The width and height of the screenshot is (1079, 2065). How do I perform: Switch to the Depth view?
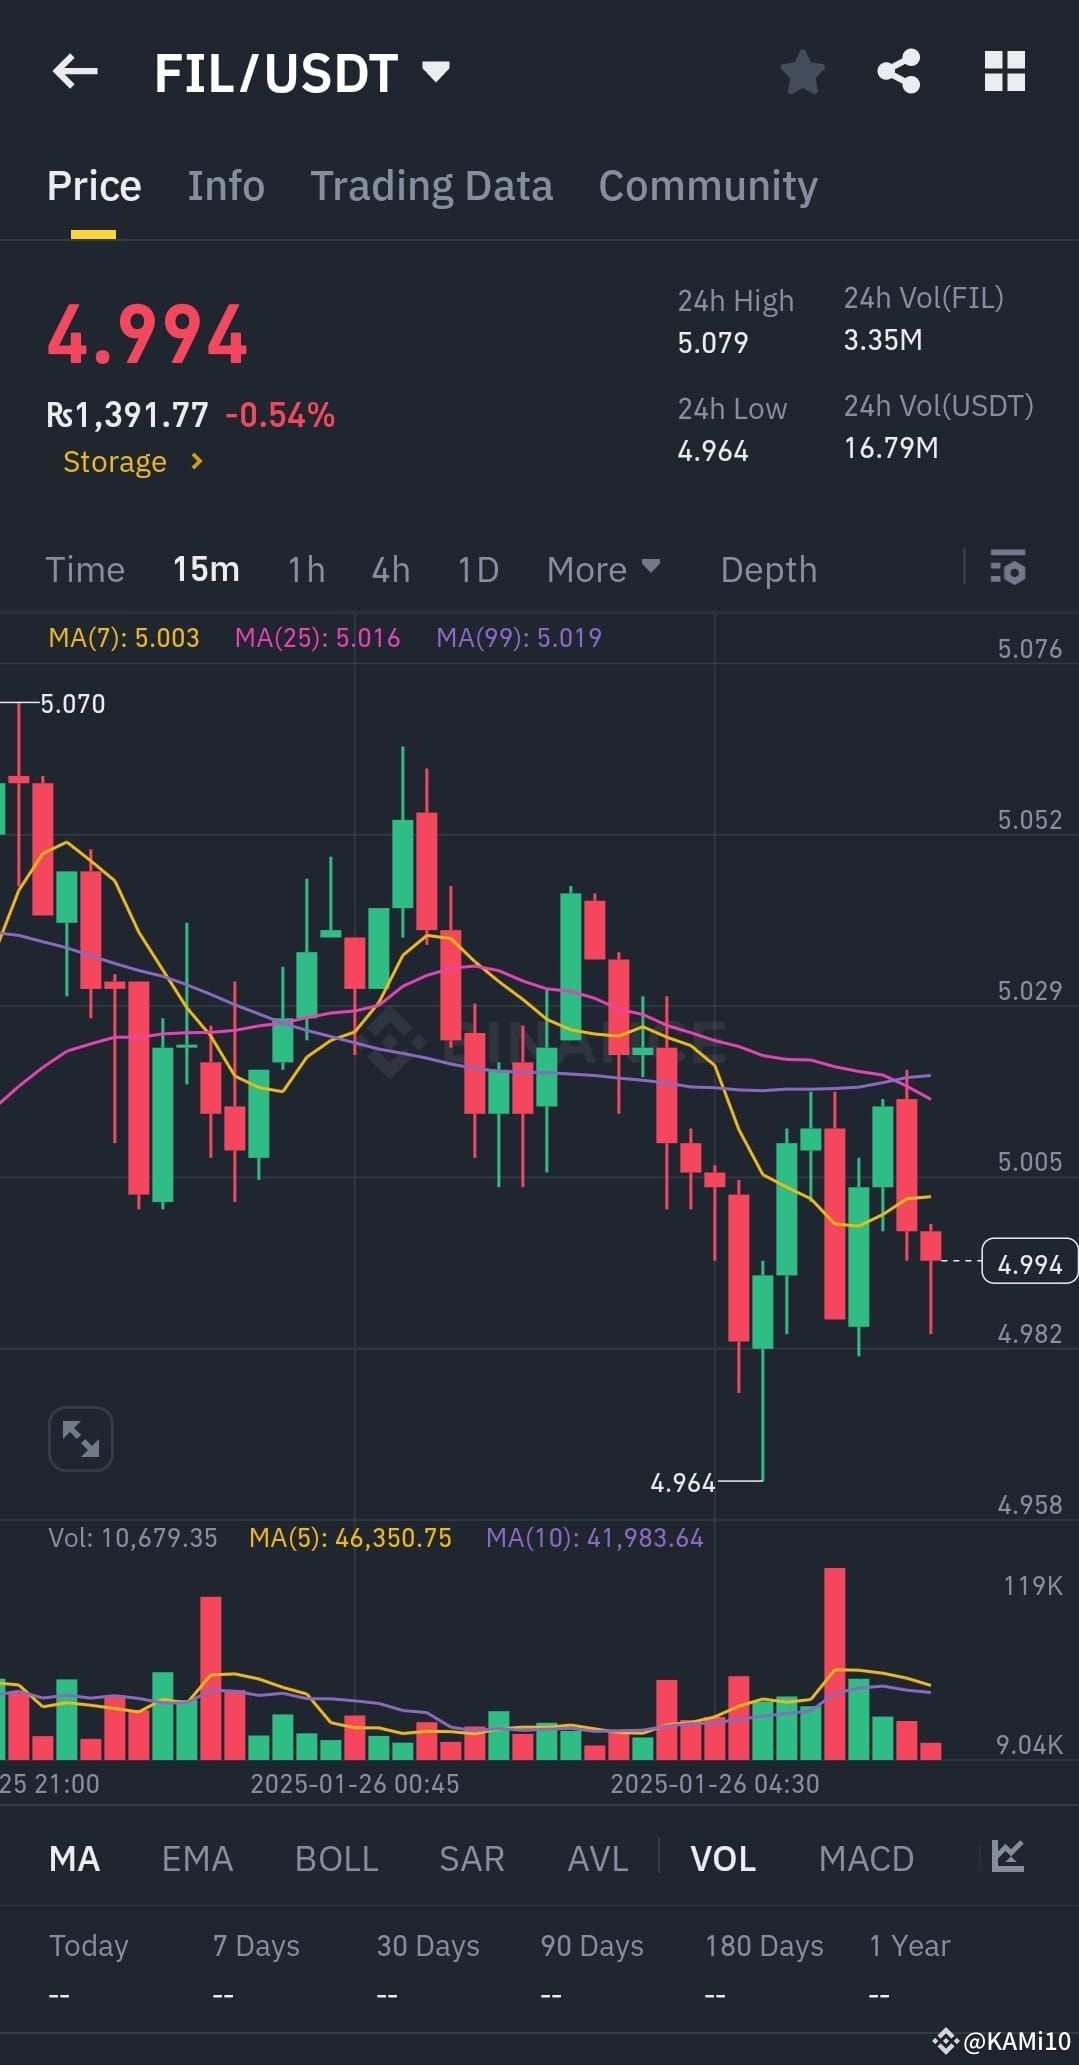(767, 569)
